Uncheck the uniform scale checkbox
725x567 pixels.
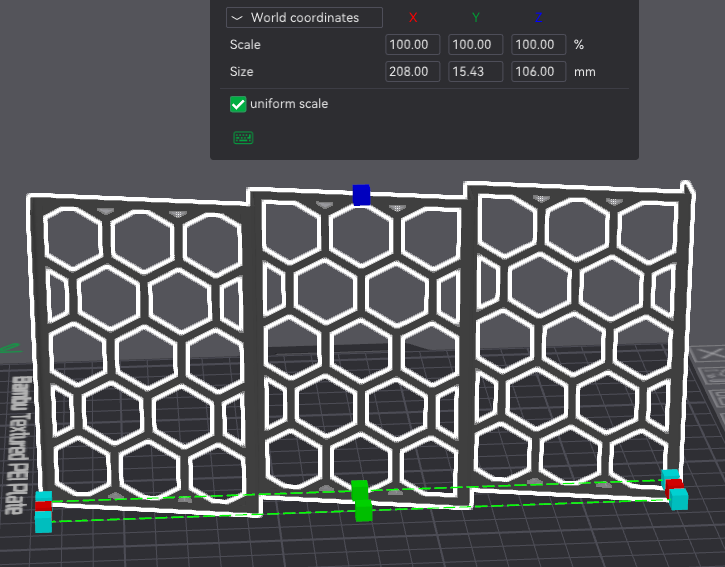tap(238, 104)
